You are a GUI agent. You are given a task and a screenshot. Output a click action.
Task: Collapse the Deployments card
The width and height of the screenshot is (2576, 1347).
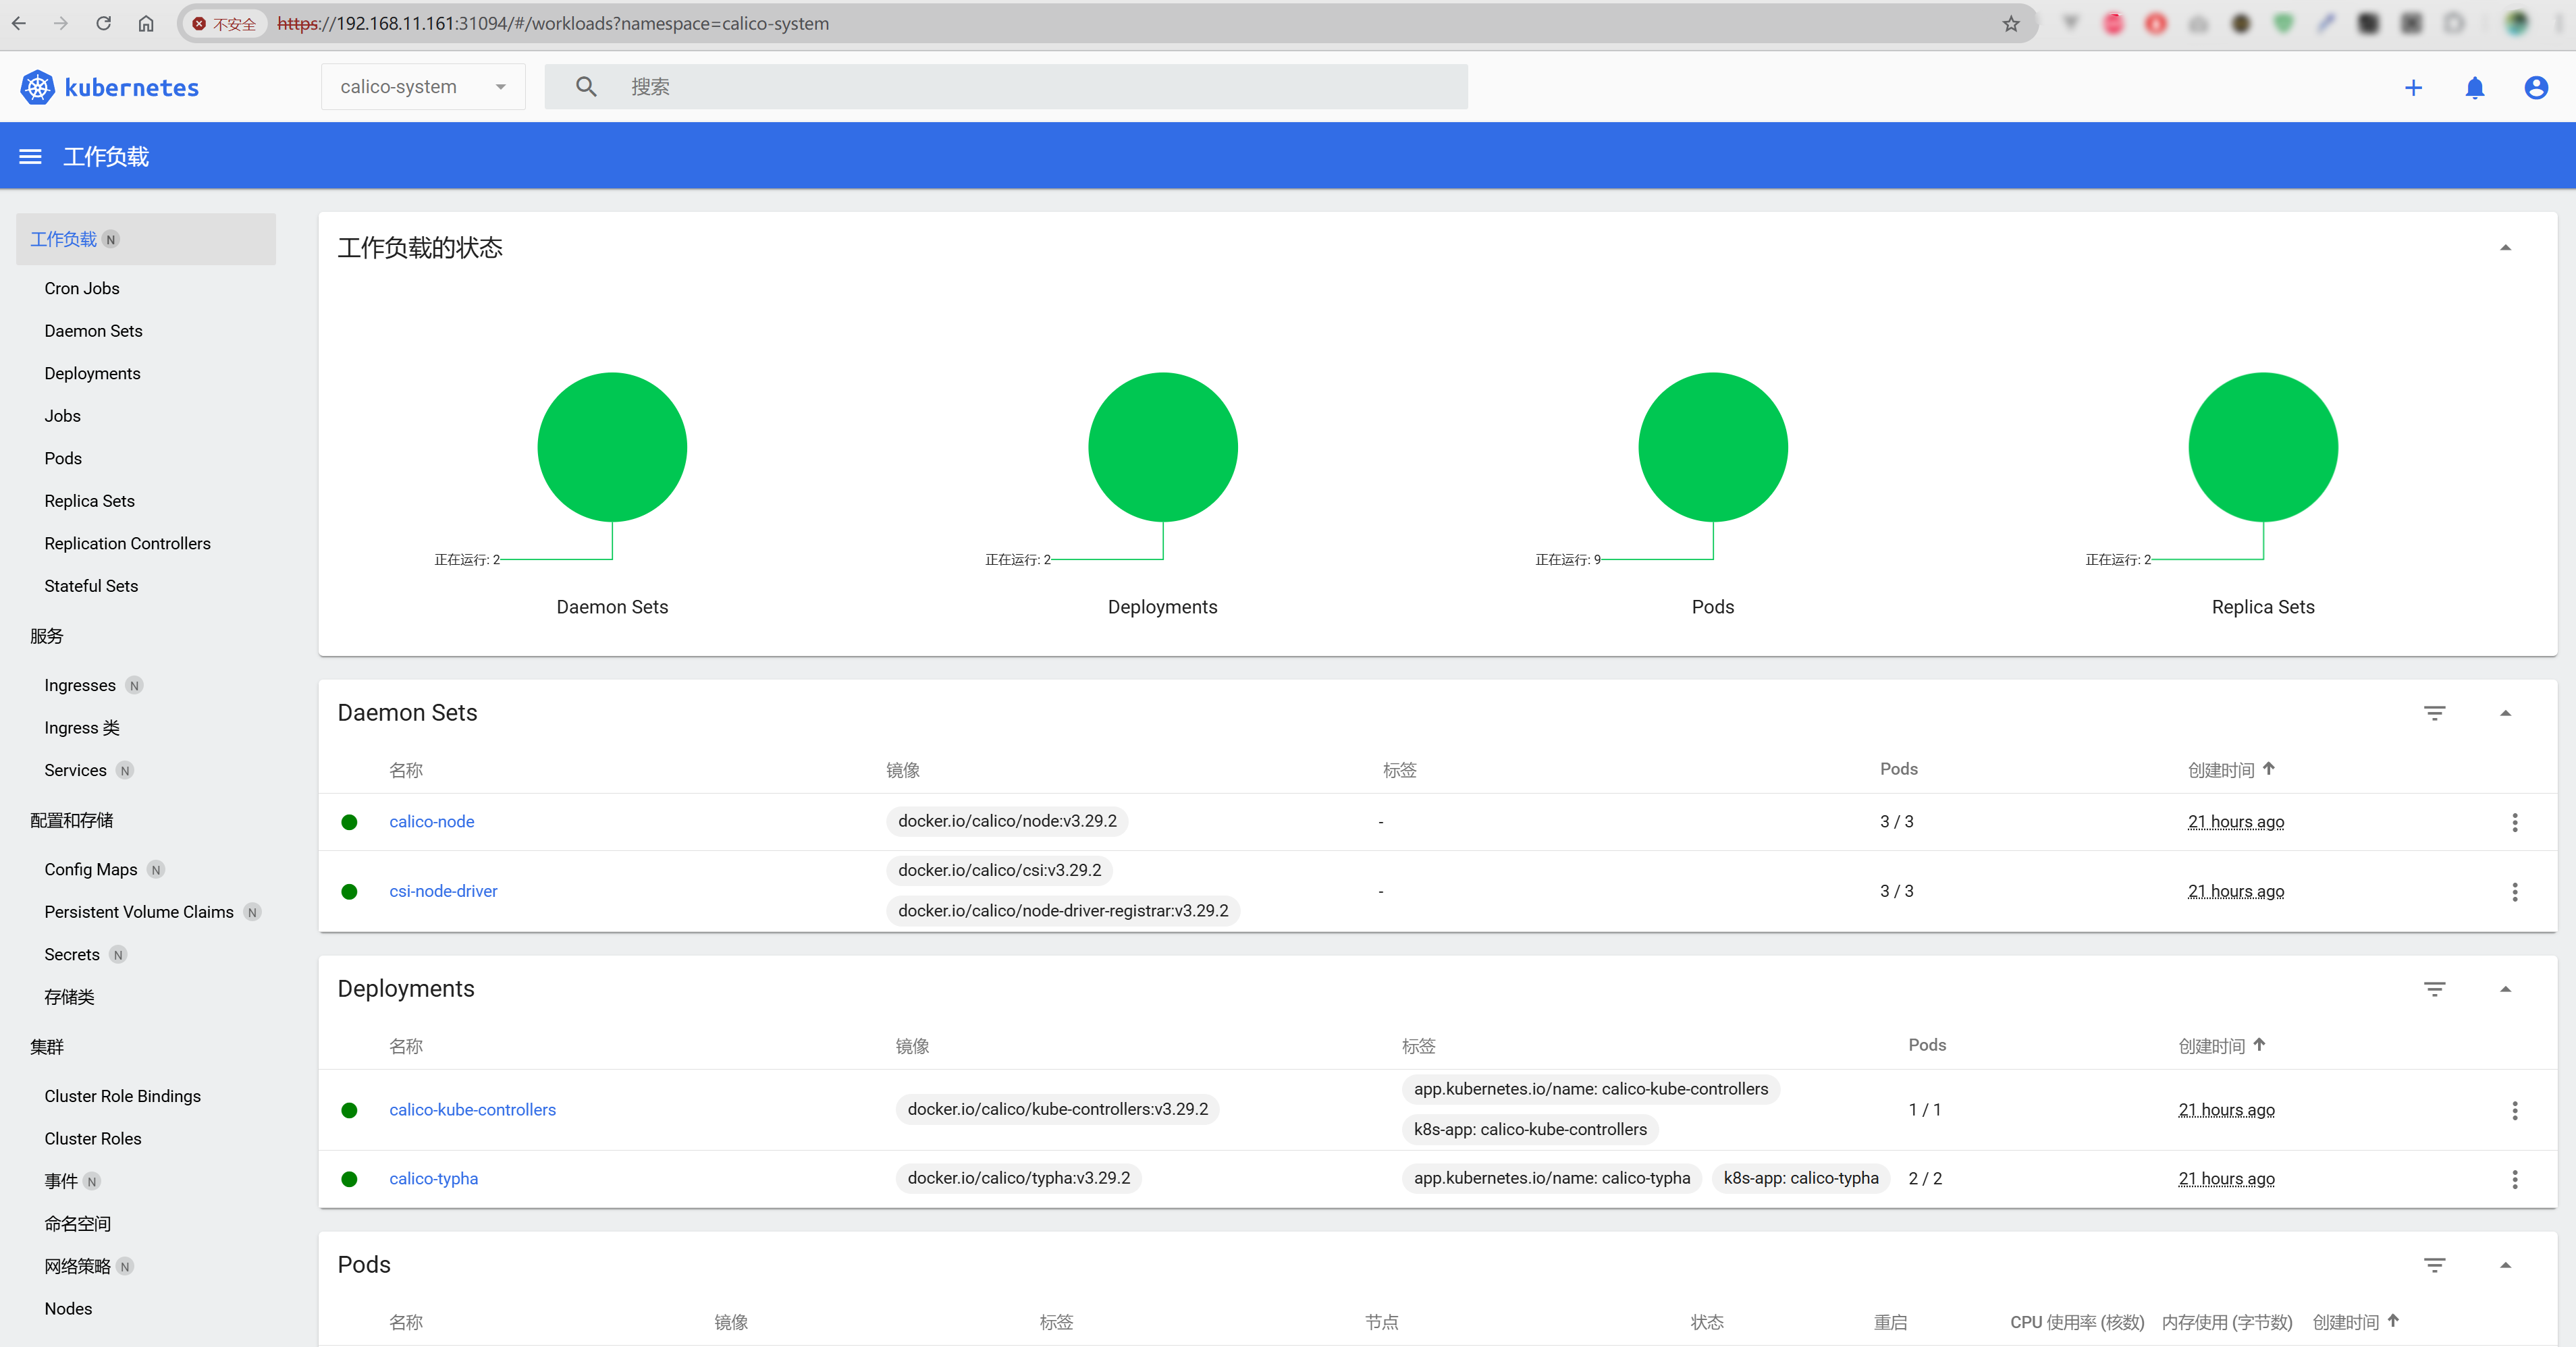(2505, 989)
